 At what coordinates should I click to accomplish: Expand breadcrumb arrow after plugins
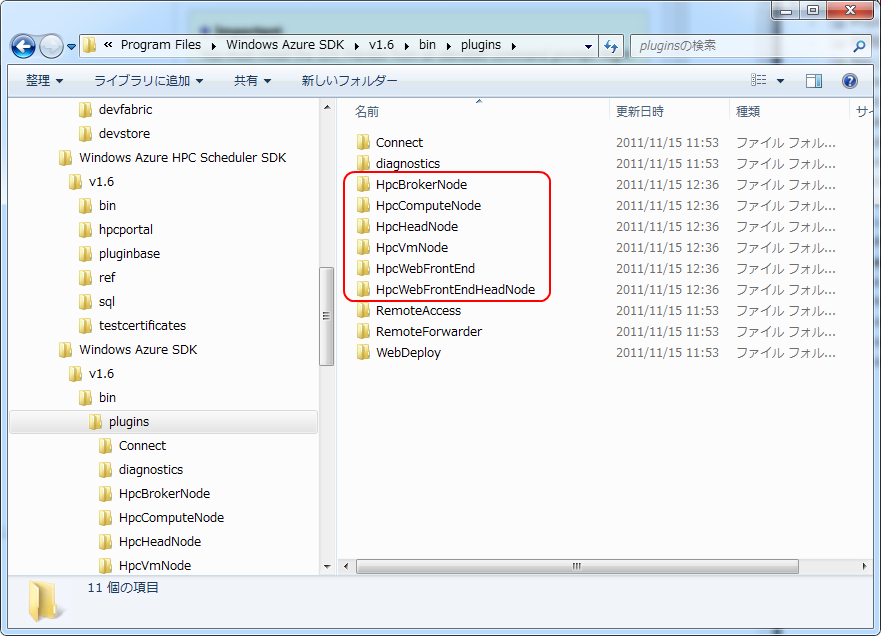click(514, 46)
